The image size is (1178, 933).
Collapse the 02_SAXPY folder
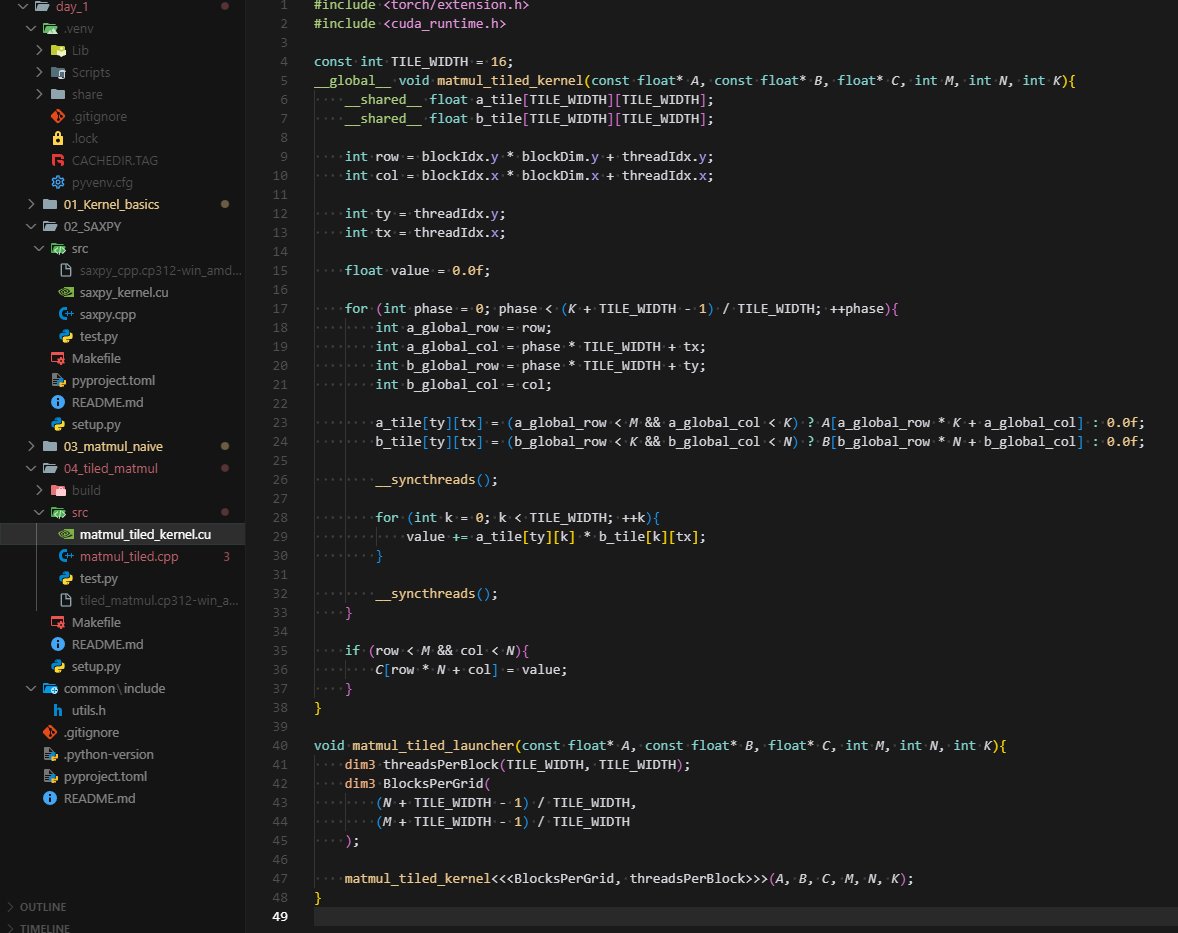tap(30, 226)
